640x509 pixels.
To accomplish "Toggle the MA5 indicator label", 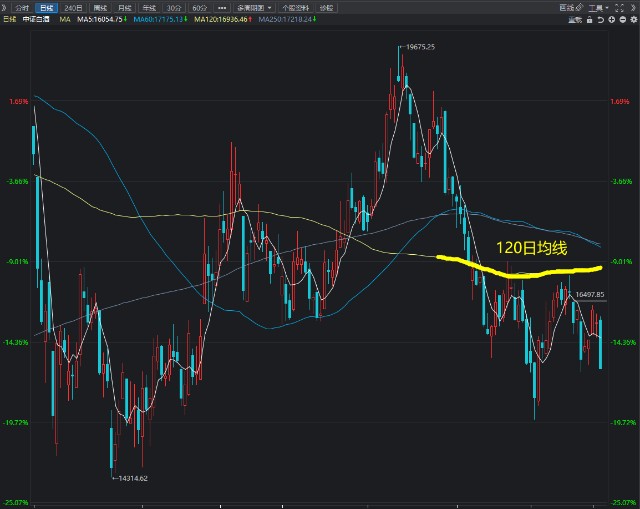I will tap(100, 19).
